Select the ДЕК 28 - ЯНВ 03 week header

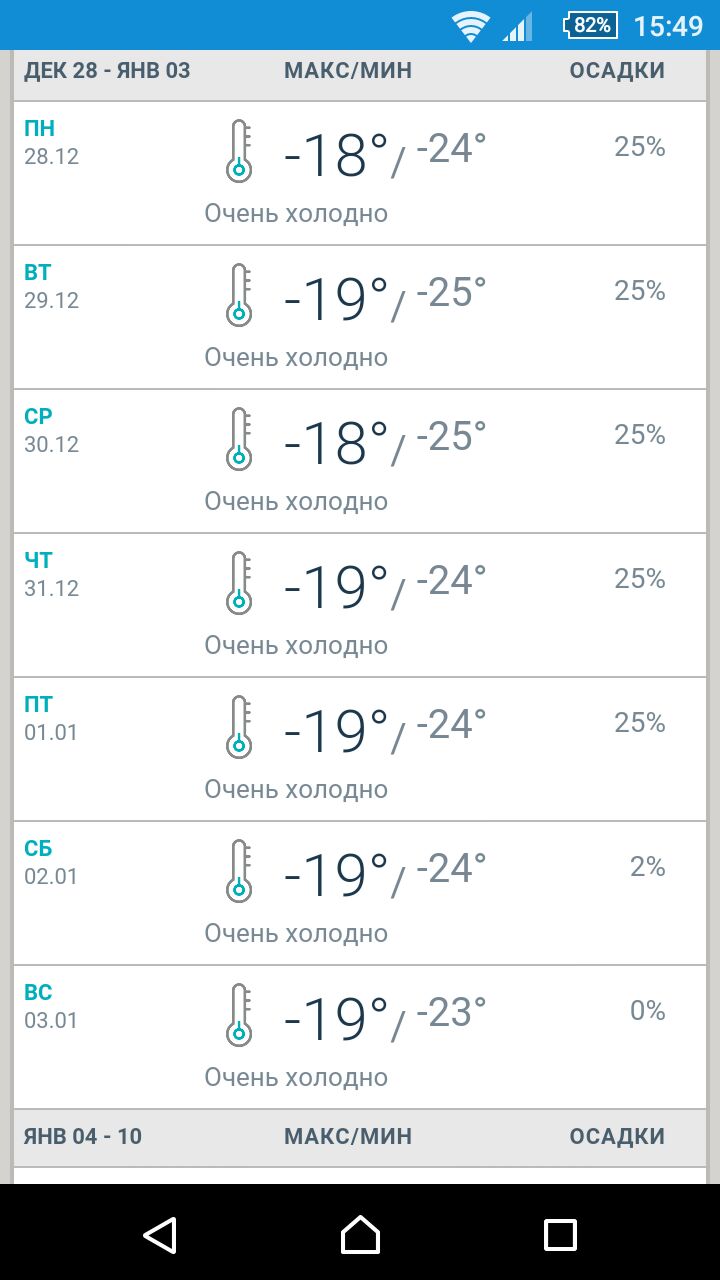[107, 71]
